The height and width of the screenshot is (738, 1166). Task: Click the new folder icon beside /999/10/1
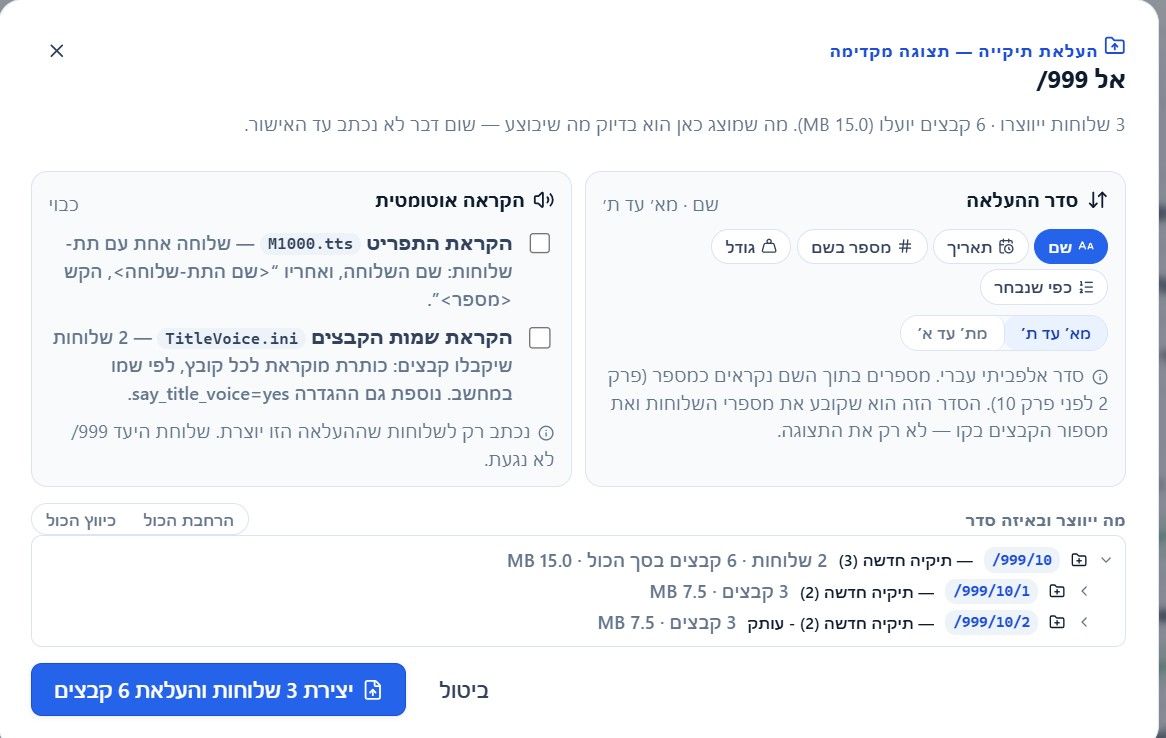coord(1057,591)
